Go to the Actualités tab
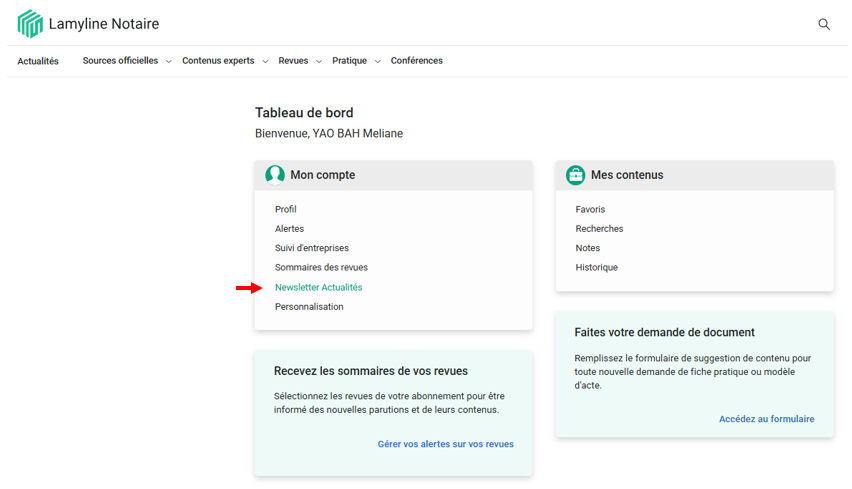852x489 pixels. pos(38,61)
